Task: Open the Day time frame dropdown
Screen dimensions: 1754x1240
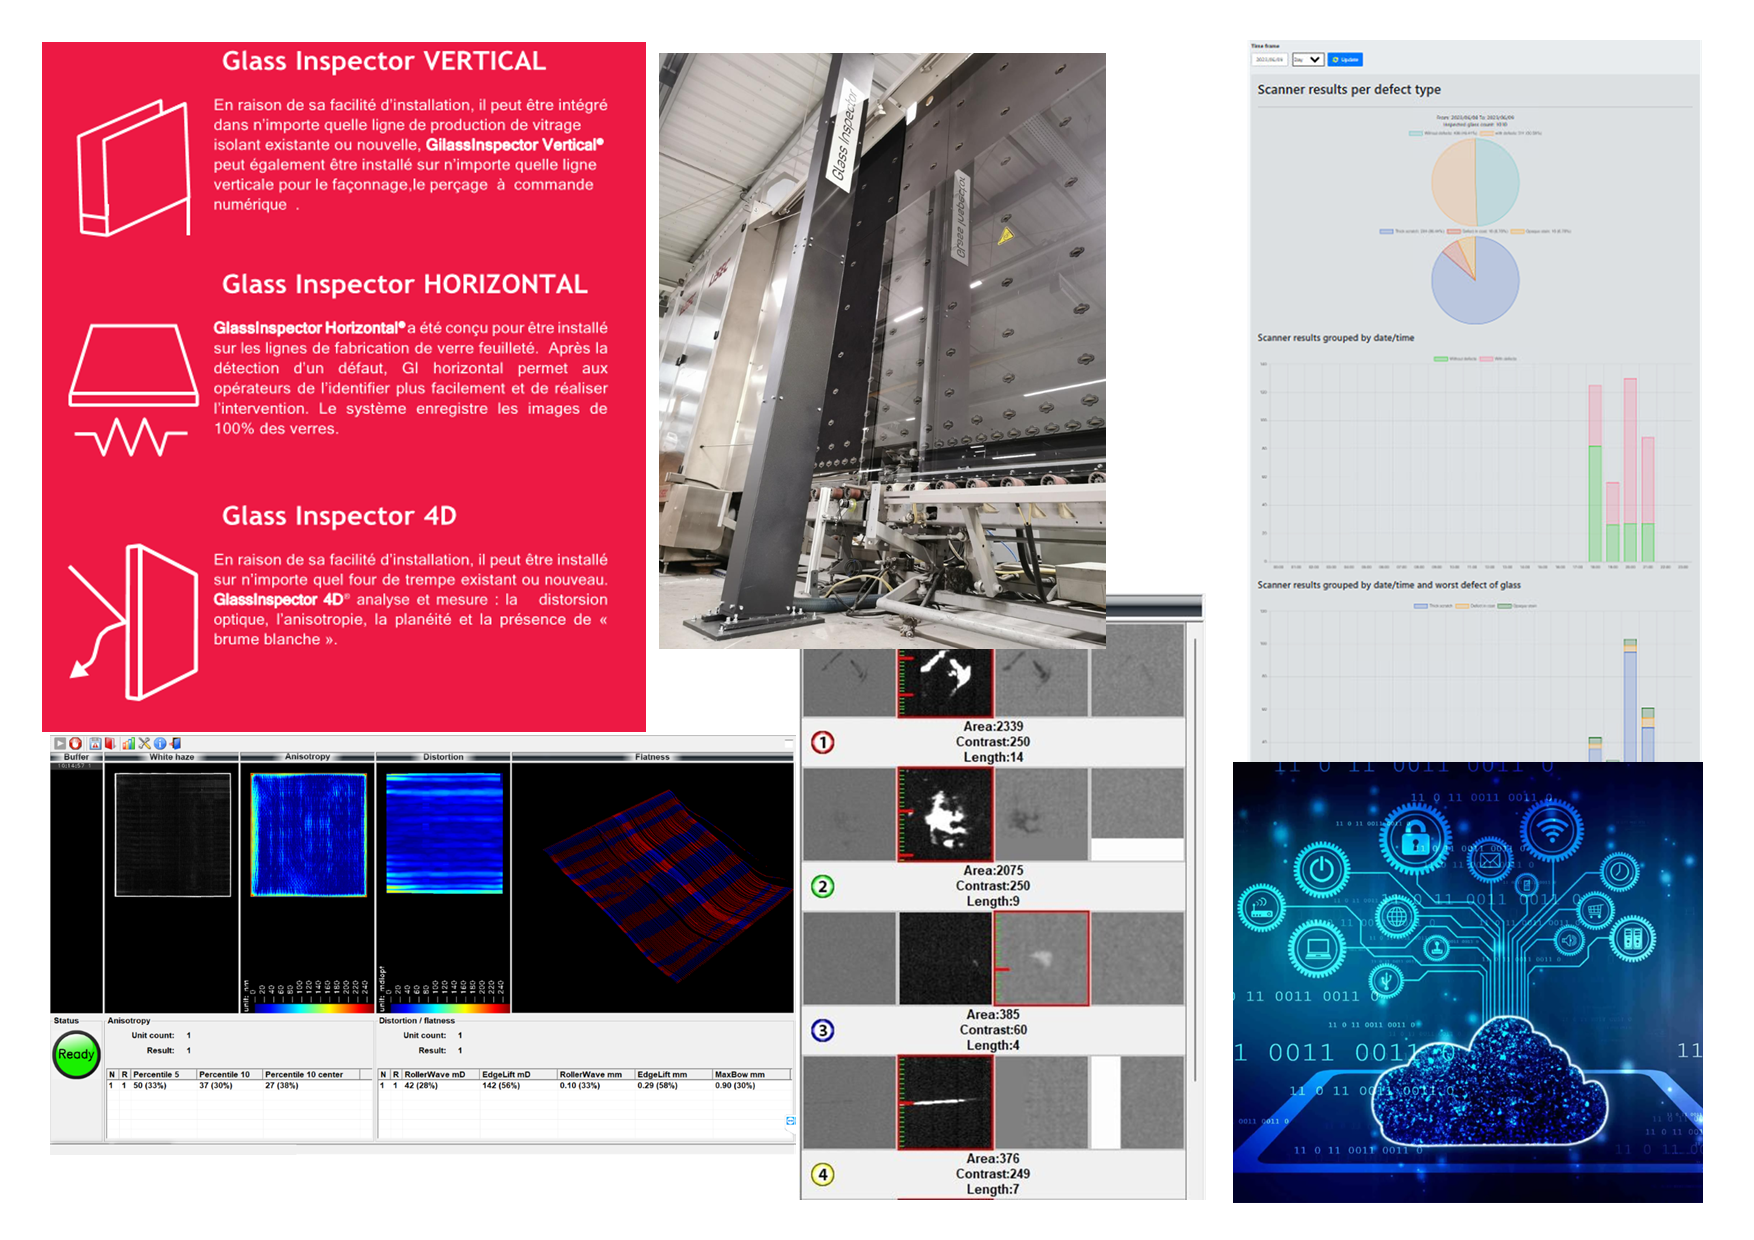Action: (1307, 60)
